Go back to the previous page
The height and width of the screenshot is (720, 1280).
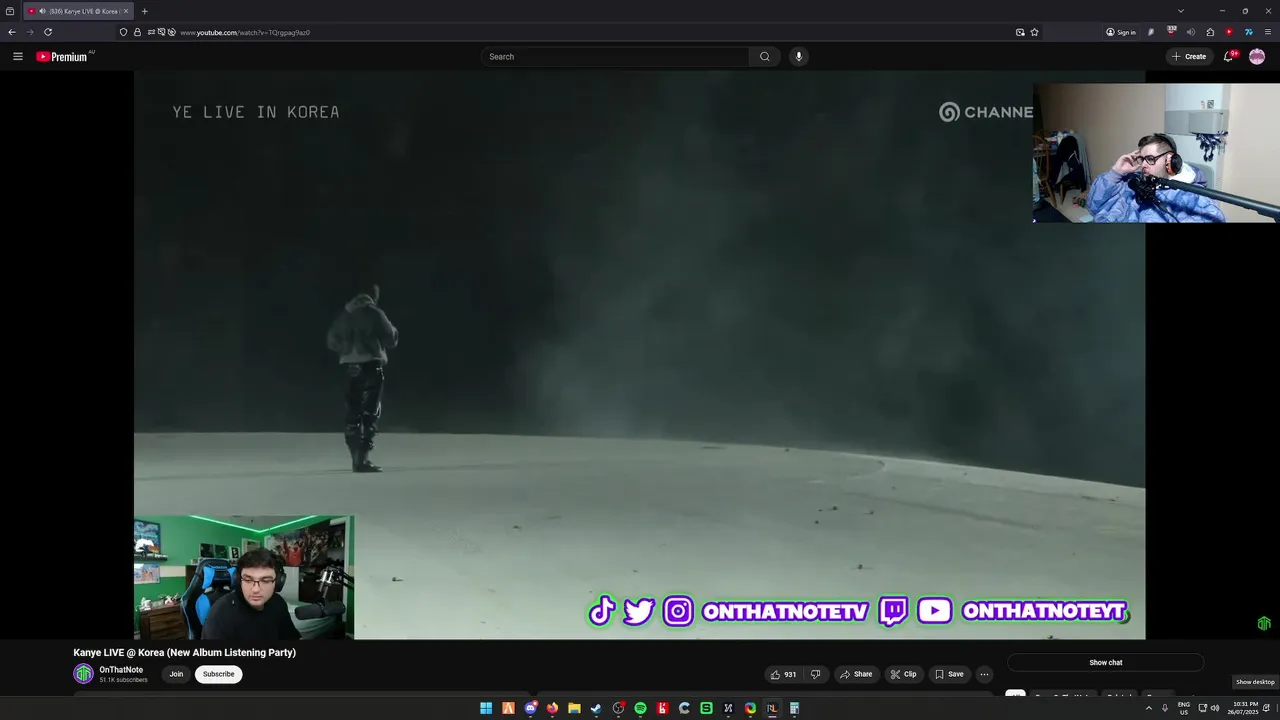point(12,32)
